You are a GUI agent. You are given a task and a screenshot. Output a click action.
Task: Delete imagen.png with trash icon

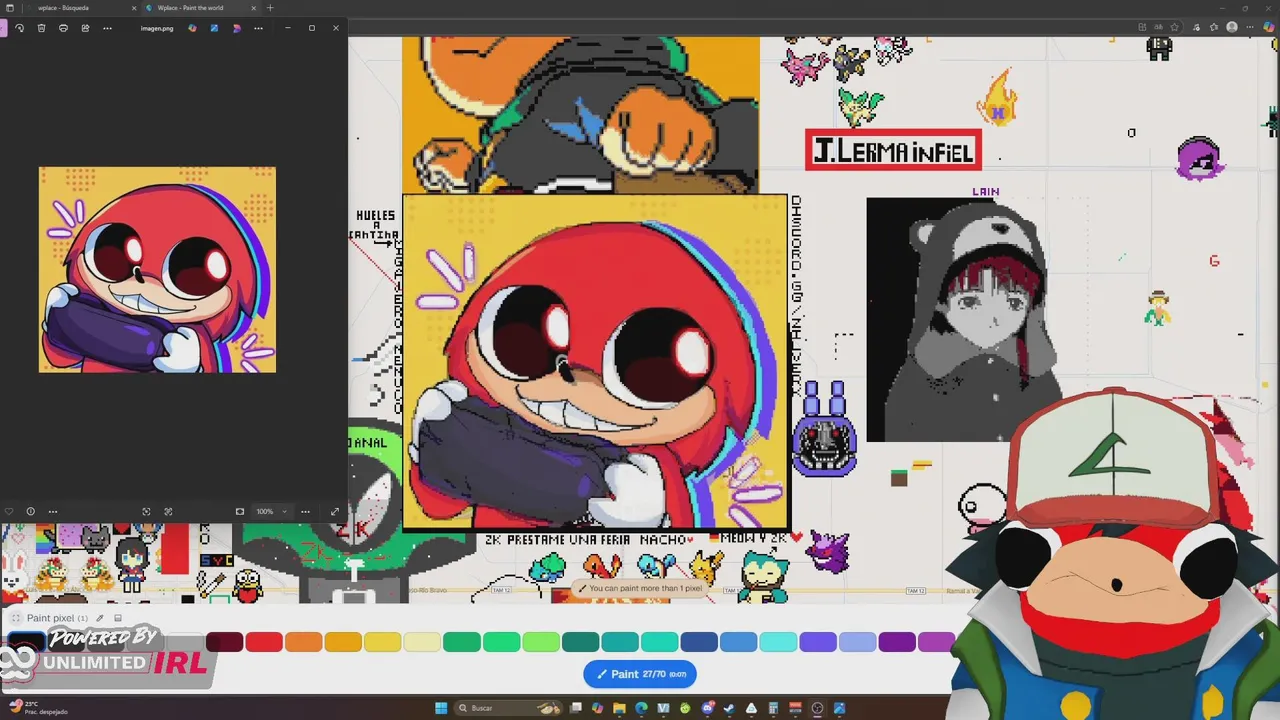pos(41,28)
